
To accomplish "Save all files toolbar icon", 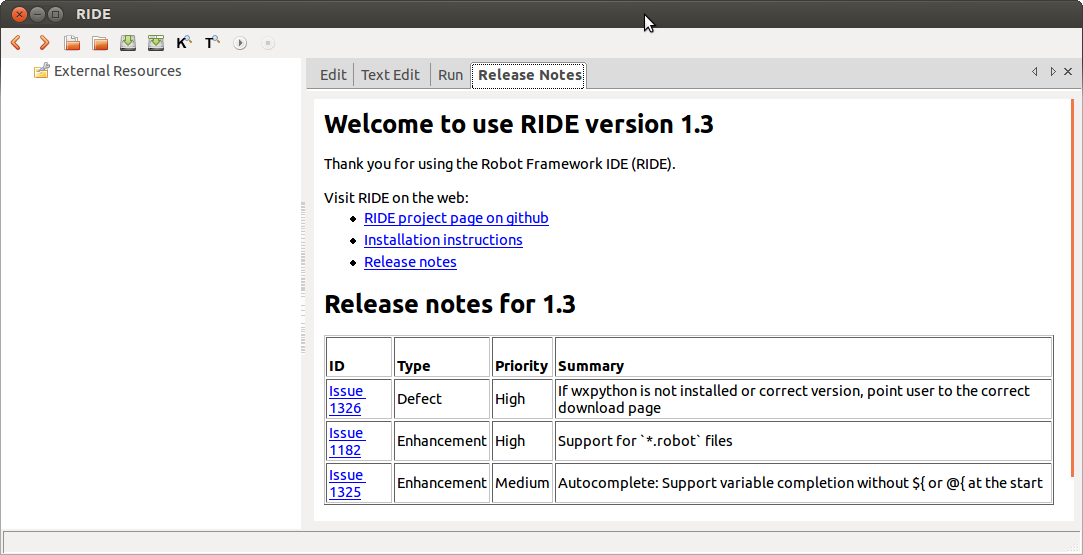I will [156, 43].
